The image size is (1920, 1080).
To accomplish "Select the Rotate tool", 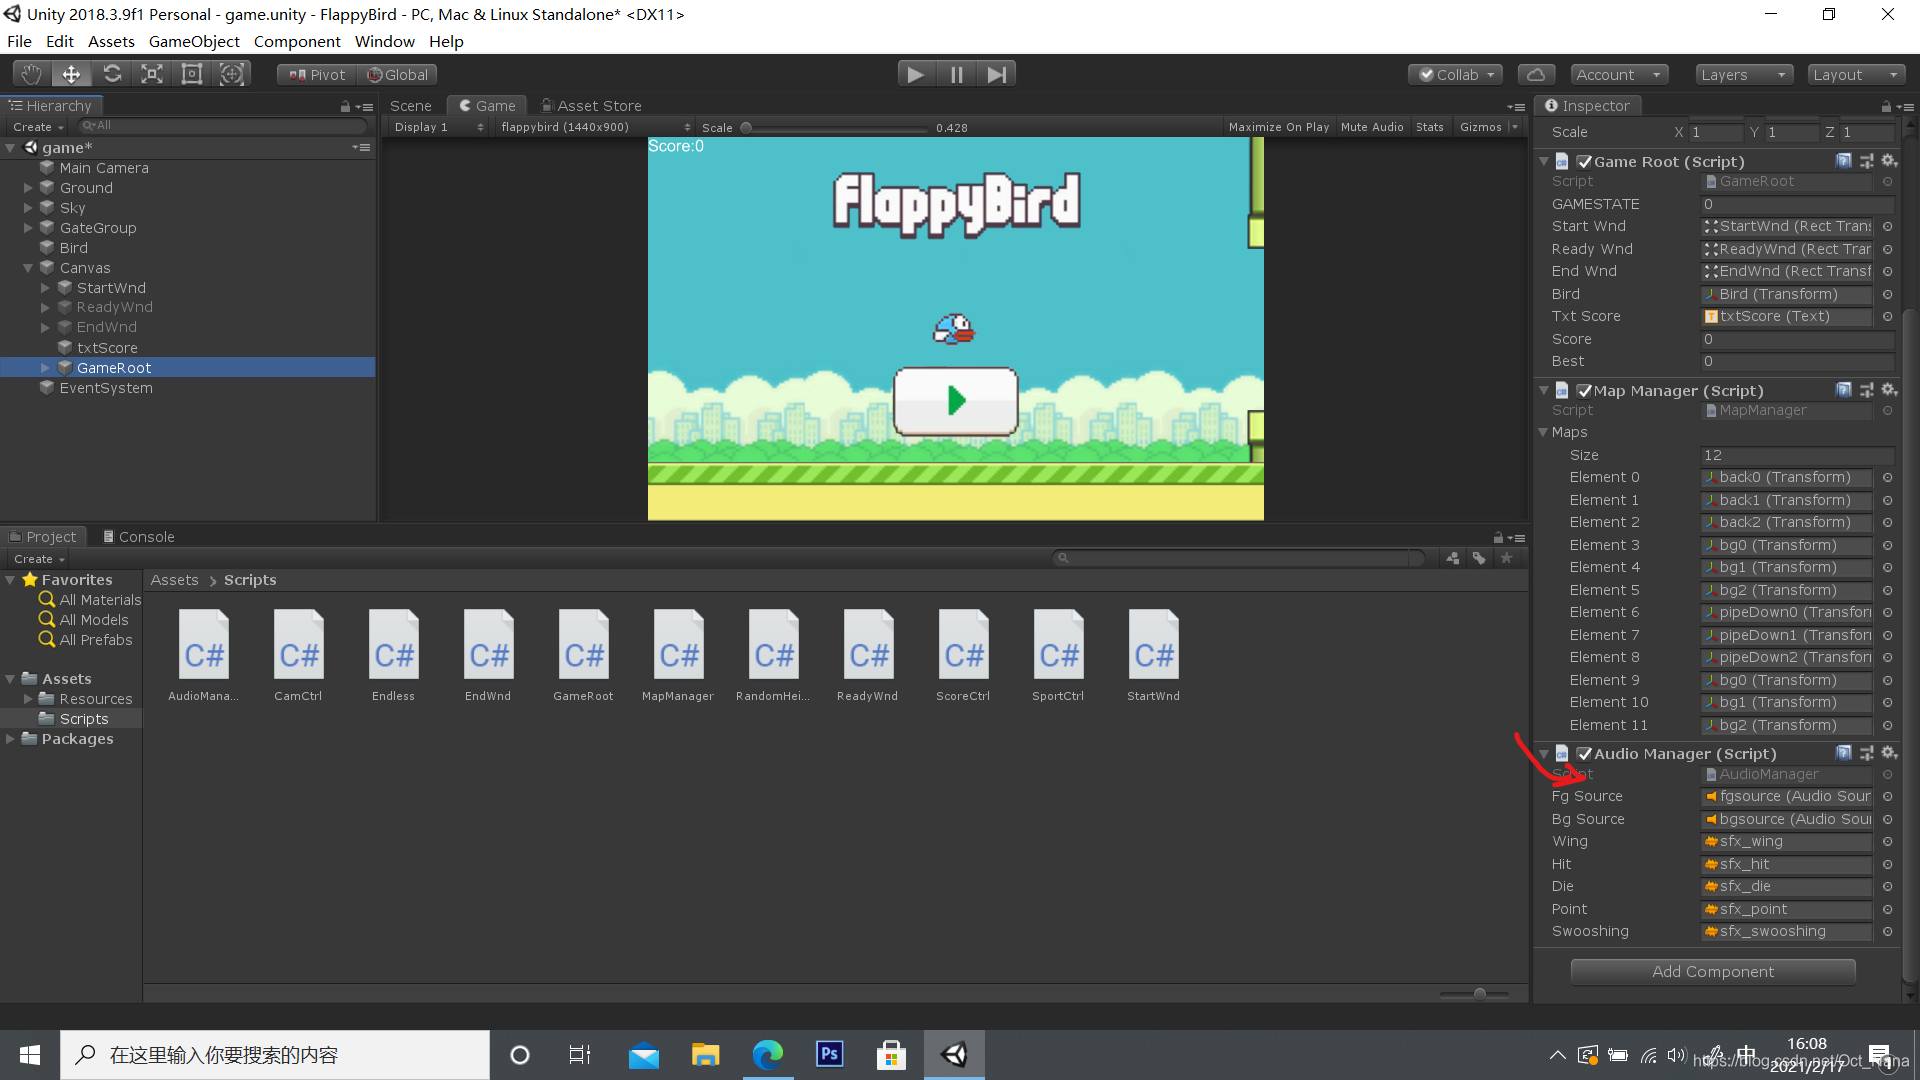I will 112,74.
